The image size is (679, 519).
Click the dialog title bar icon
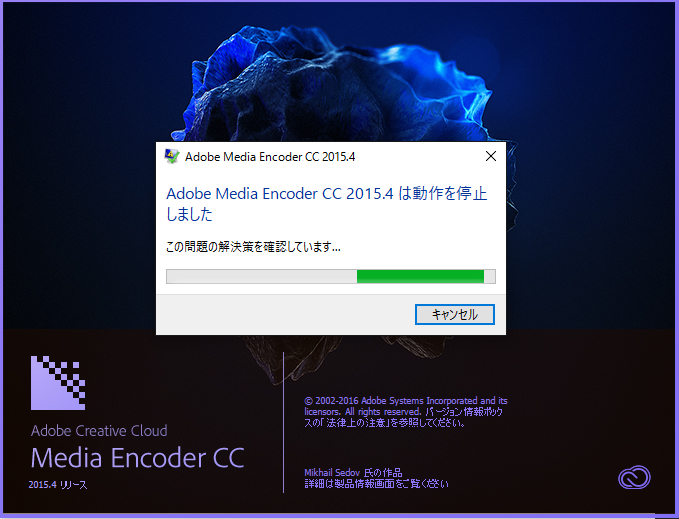[x=172, y=156]
